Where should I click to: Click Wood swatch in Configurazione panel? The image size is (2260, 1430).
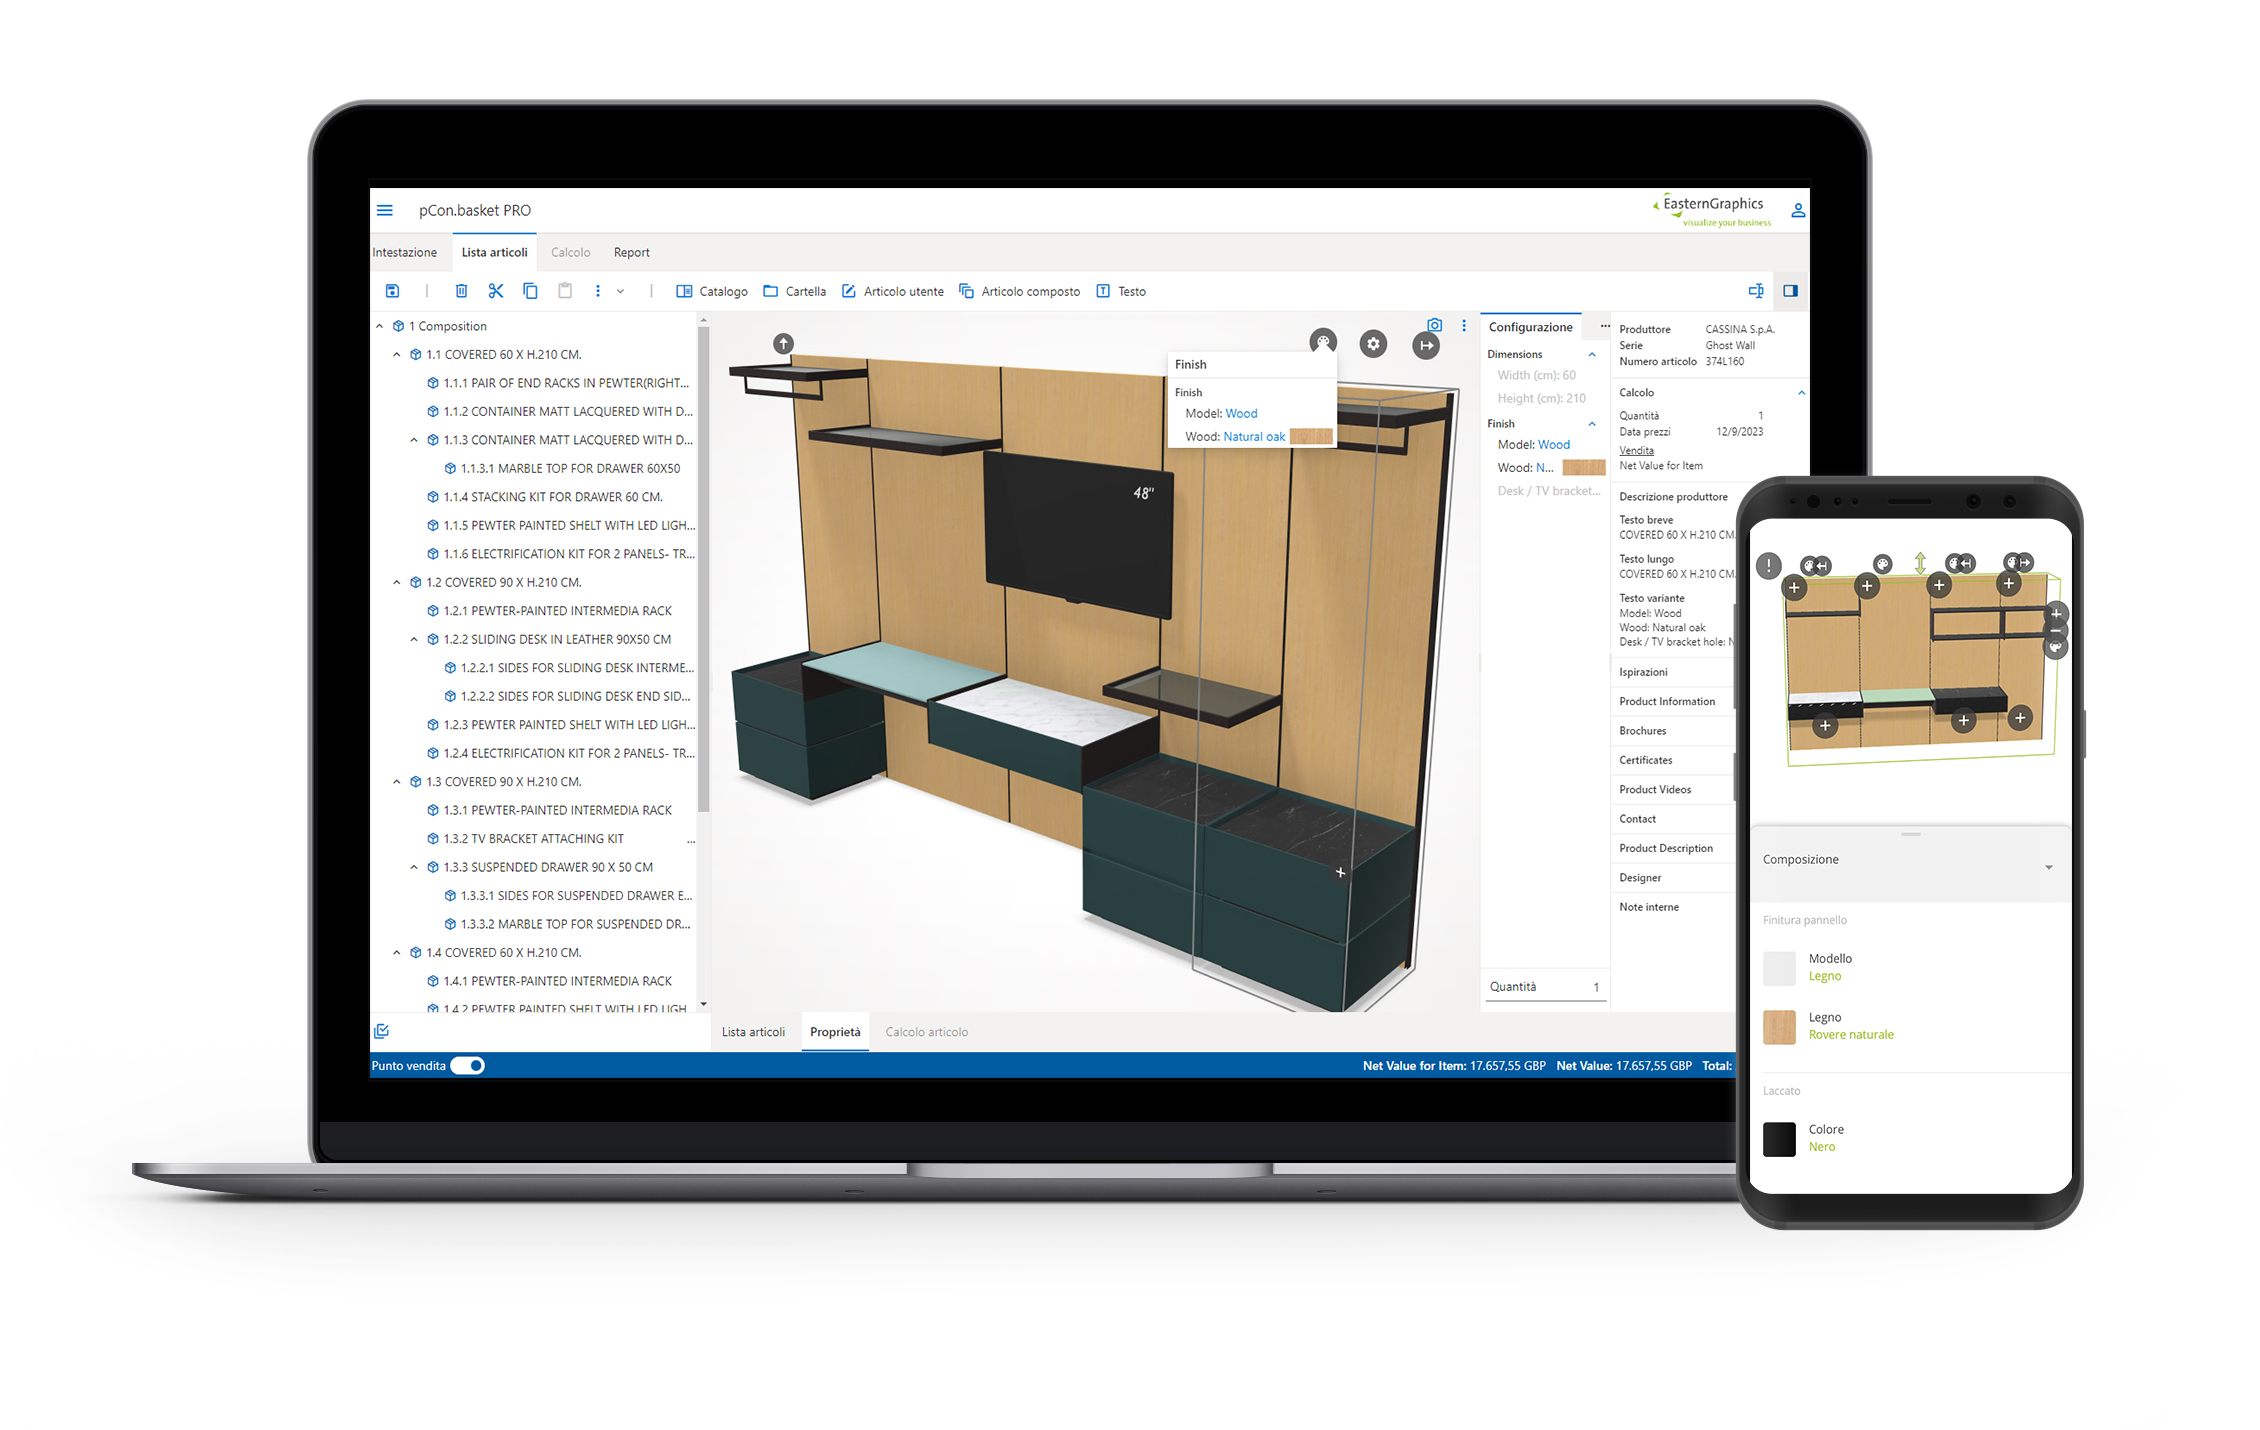1583,468
